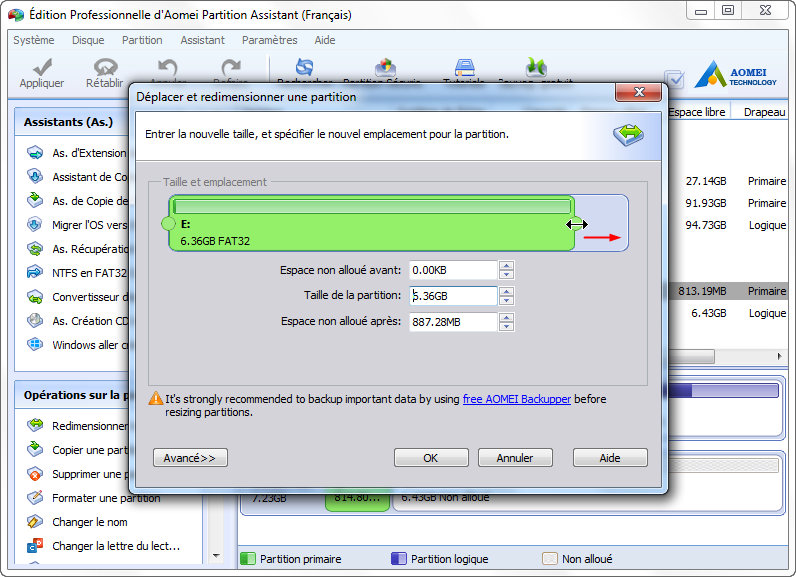Select the row with 27.14GB free
The image size is (796, 577).
[x=728, y=181]
